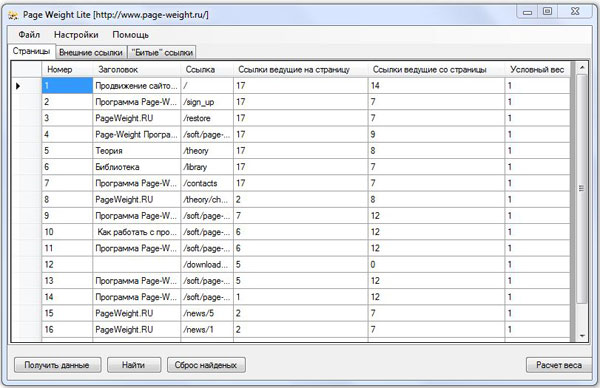Select the highlighted cell with number 1
Viewport: 600px width, 388px height.
point(67,86)
